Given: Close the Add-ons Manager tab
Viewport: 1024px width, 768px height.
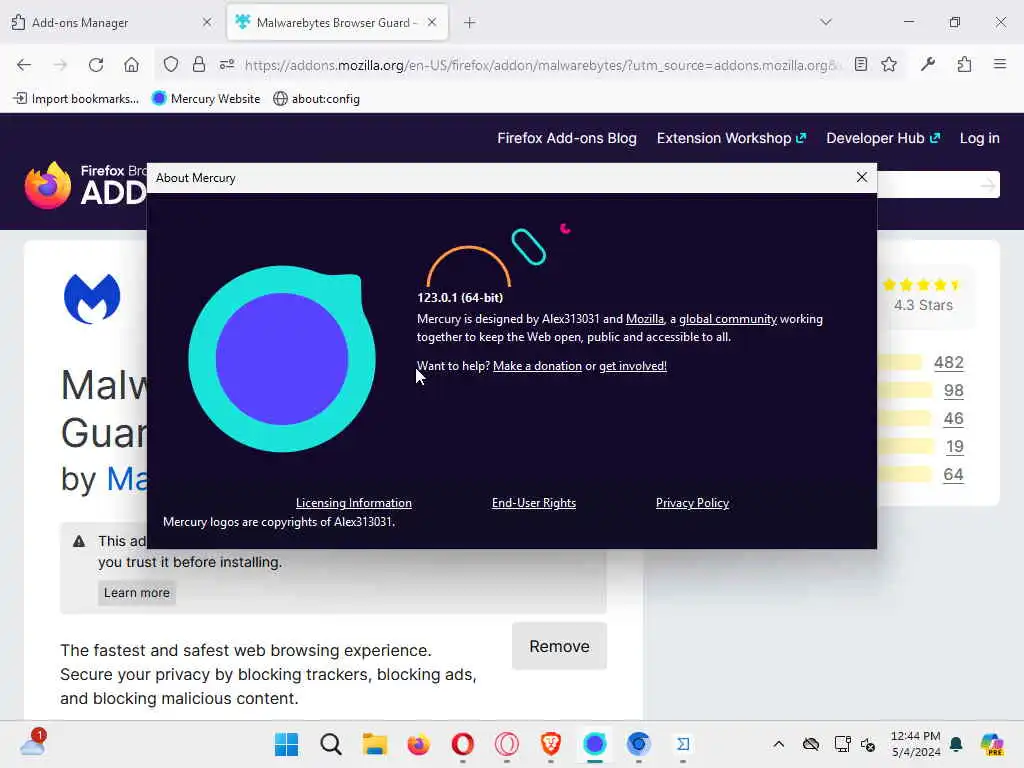Looking at the screenshot, I should [206, 23].
